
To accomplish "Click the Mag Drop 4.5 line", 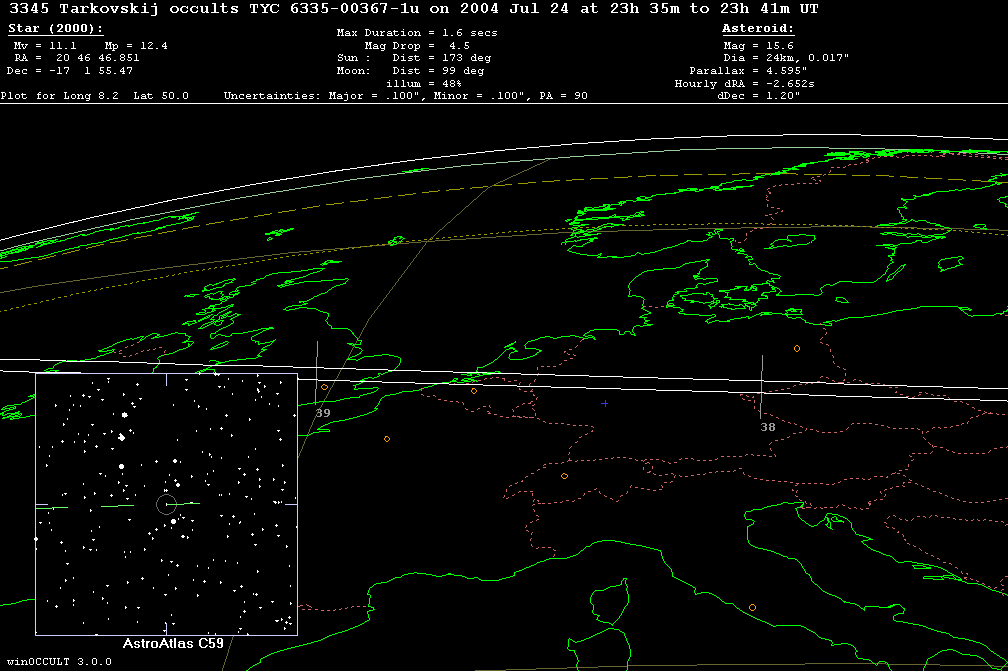I will pos(417,45).
